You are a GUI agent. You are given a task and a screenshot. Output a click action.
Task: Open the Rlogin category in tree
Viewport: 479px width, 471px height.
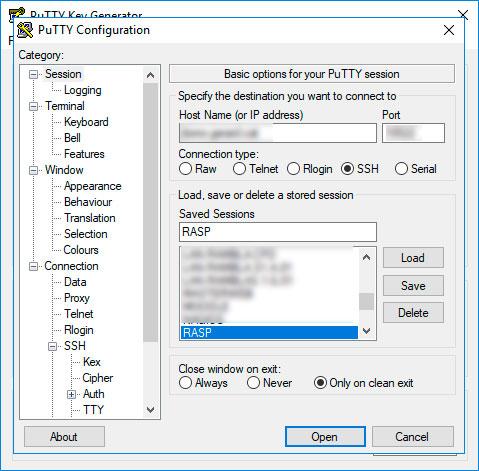[x=79, y=330]
